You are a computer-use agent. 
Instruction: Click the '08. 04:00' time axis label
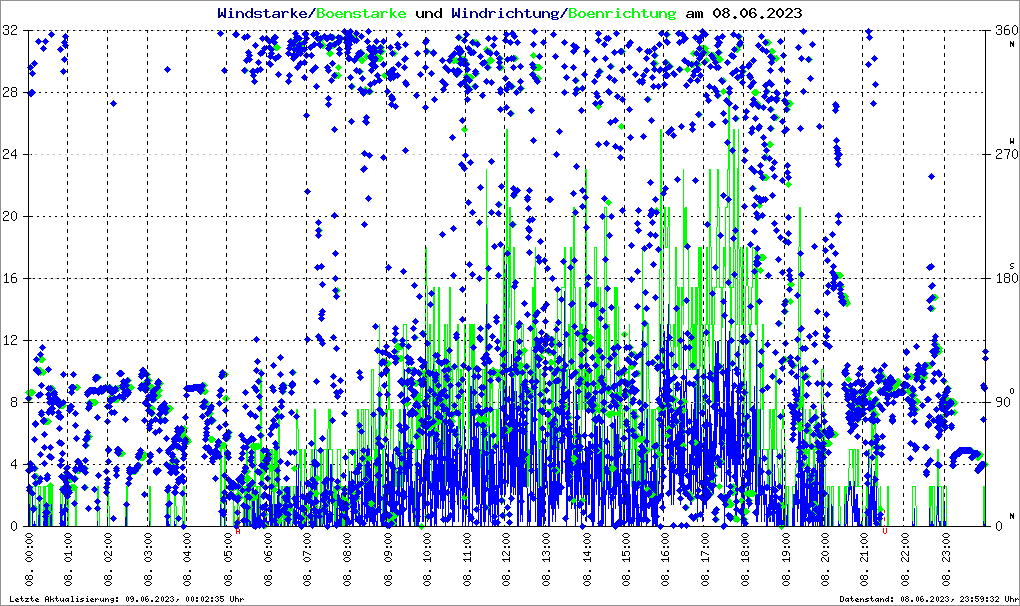[187, 560]
